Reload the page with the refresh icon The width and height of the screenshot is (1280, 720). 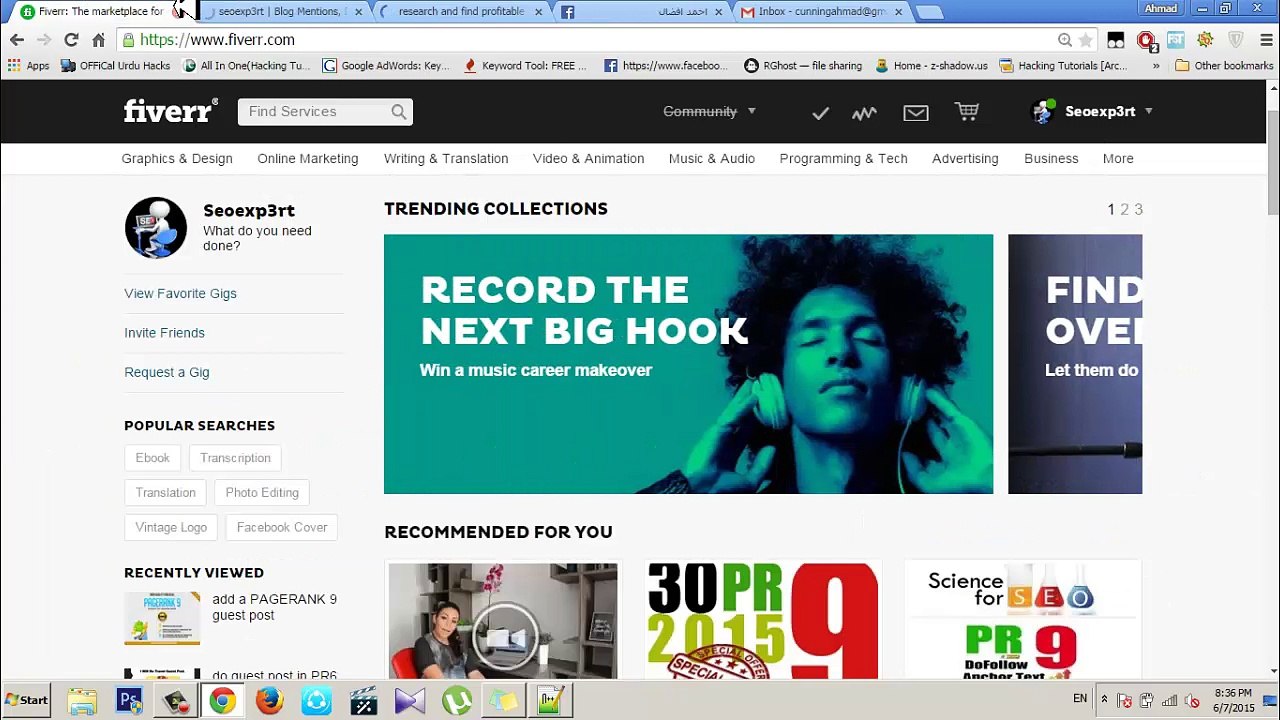[71, 40]
